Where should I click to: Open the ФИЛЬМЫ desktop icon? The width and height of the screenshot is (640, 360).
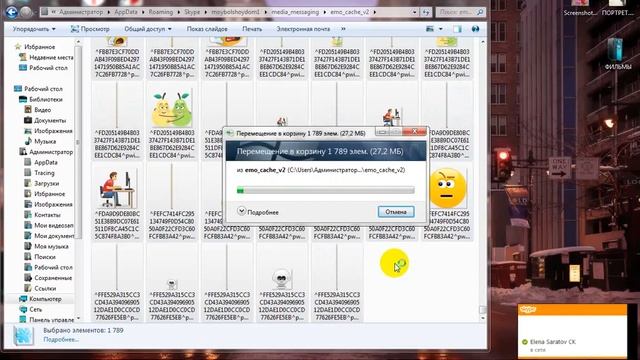[x=617, y=53]
